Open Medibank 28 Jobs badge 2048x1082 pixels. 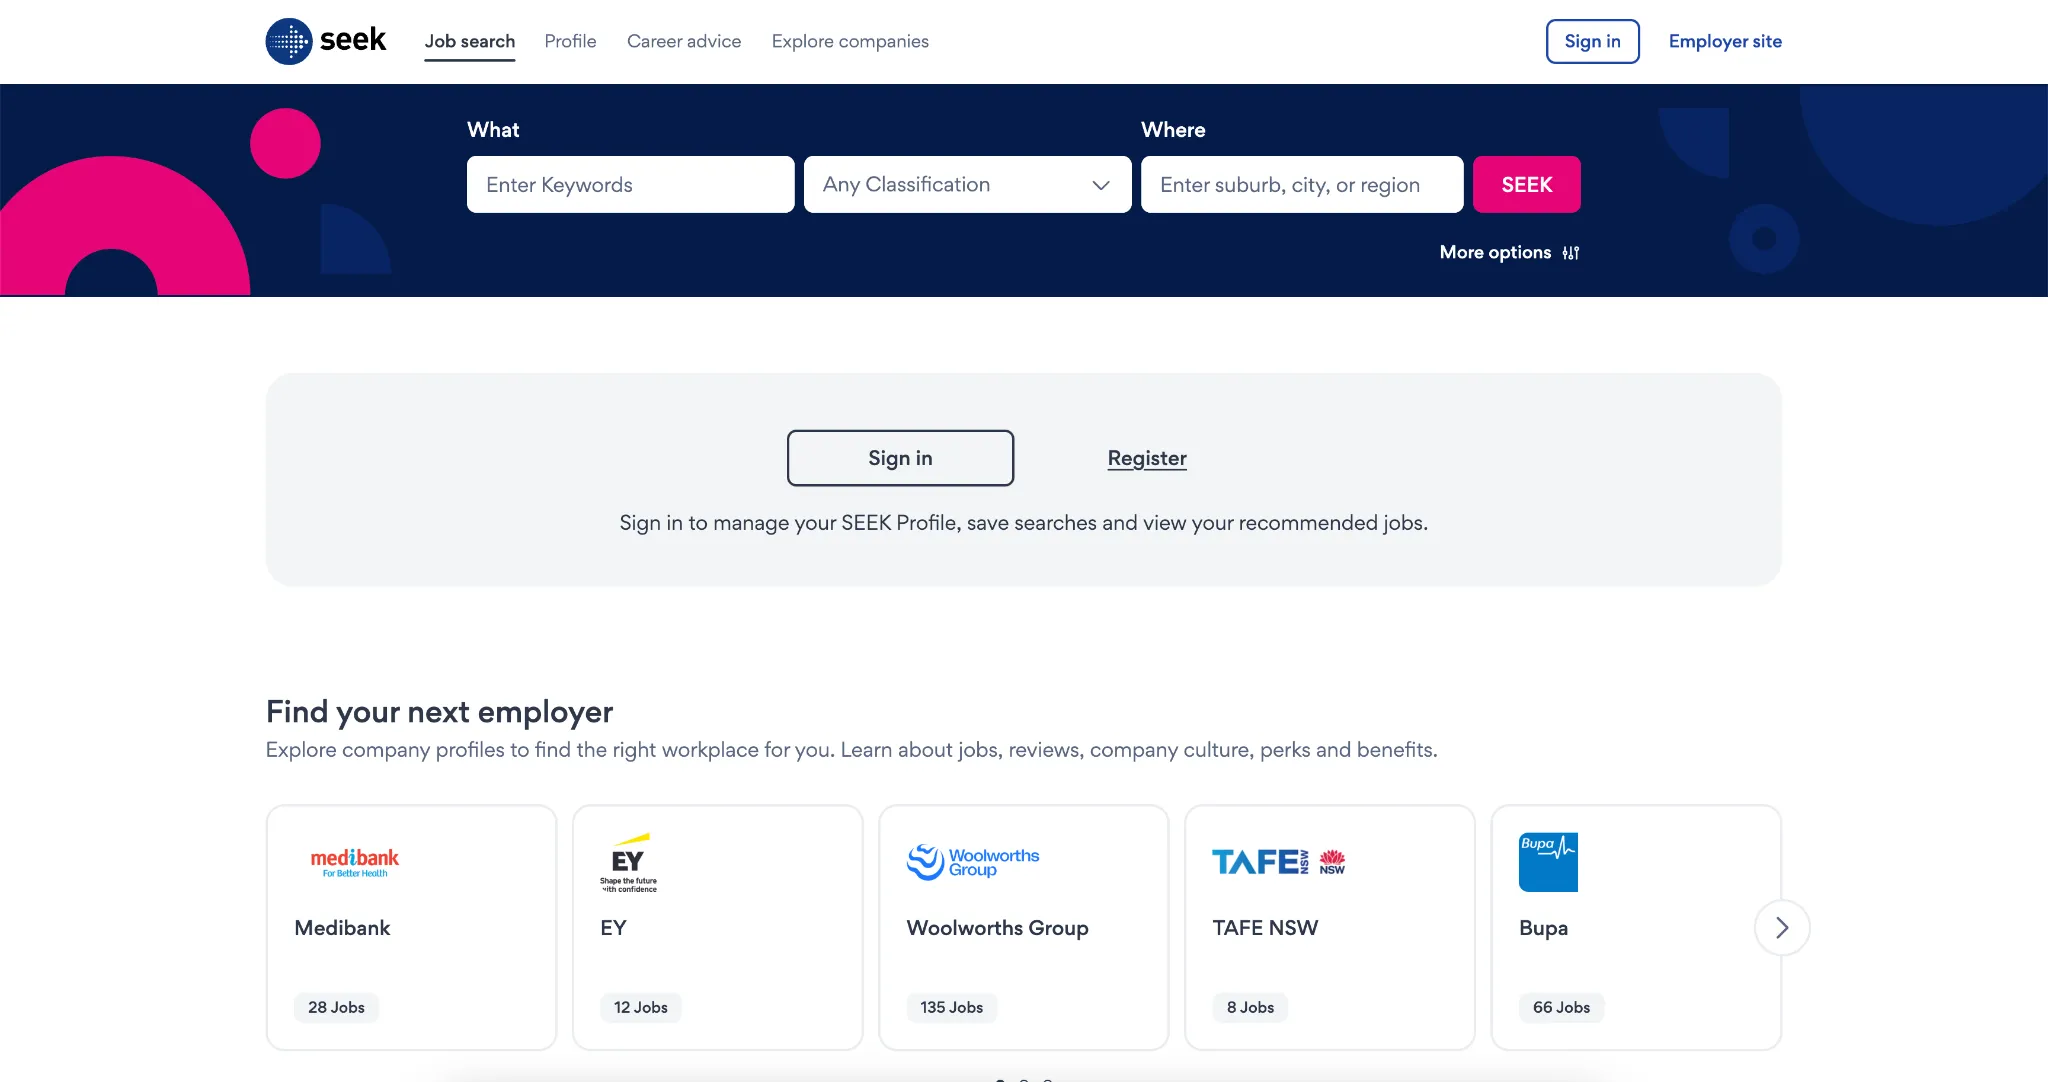(x=336, y=1007)
